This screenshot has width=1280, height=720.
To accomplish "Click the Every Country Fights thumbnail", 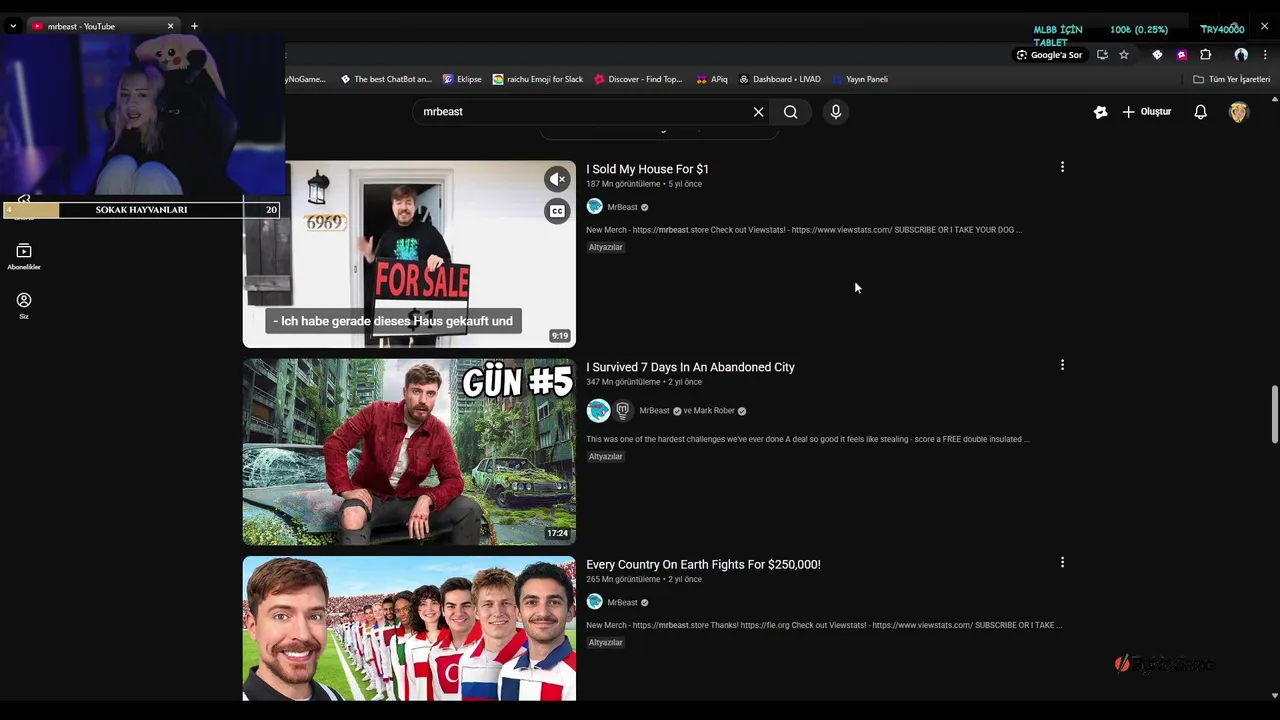I will tap(409, 628).
